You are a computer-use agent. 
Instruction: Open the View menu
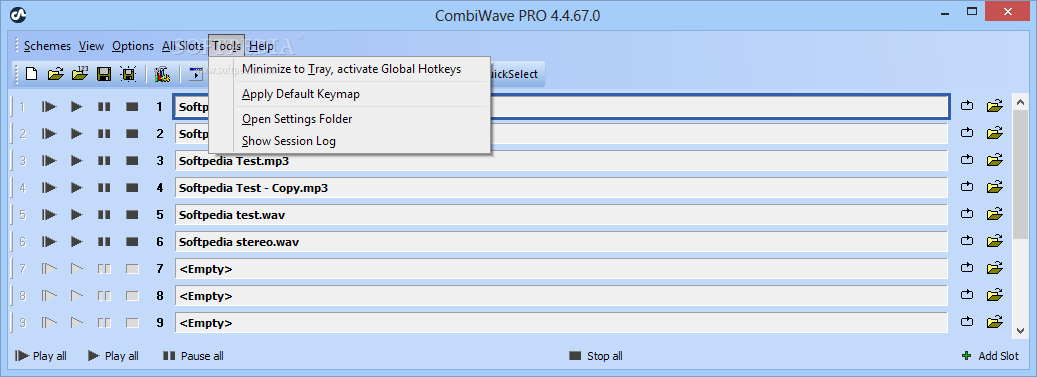click(91, 46)
